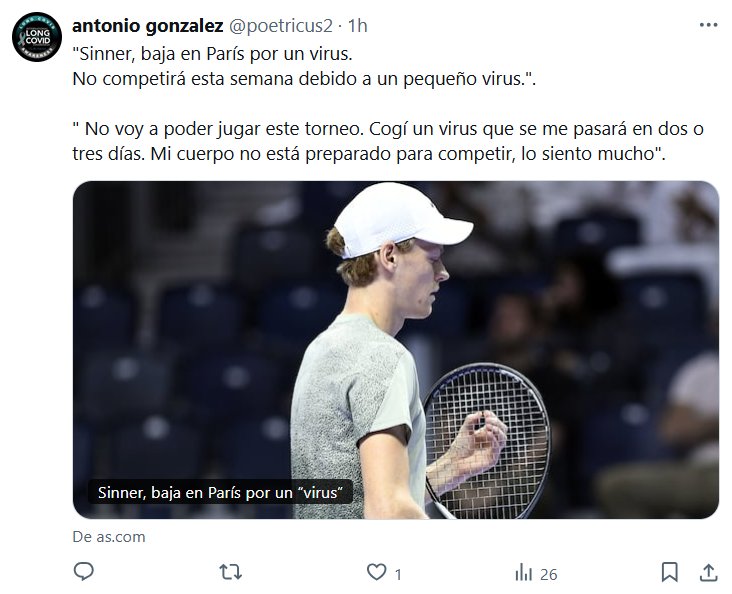Visit the "De as.com" source link
Viewport: 732px width, 594px height.
109,536
